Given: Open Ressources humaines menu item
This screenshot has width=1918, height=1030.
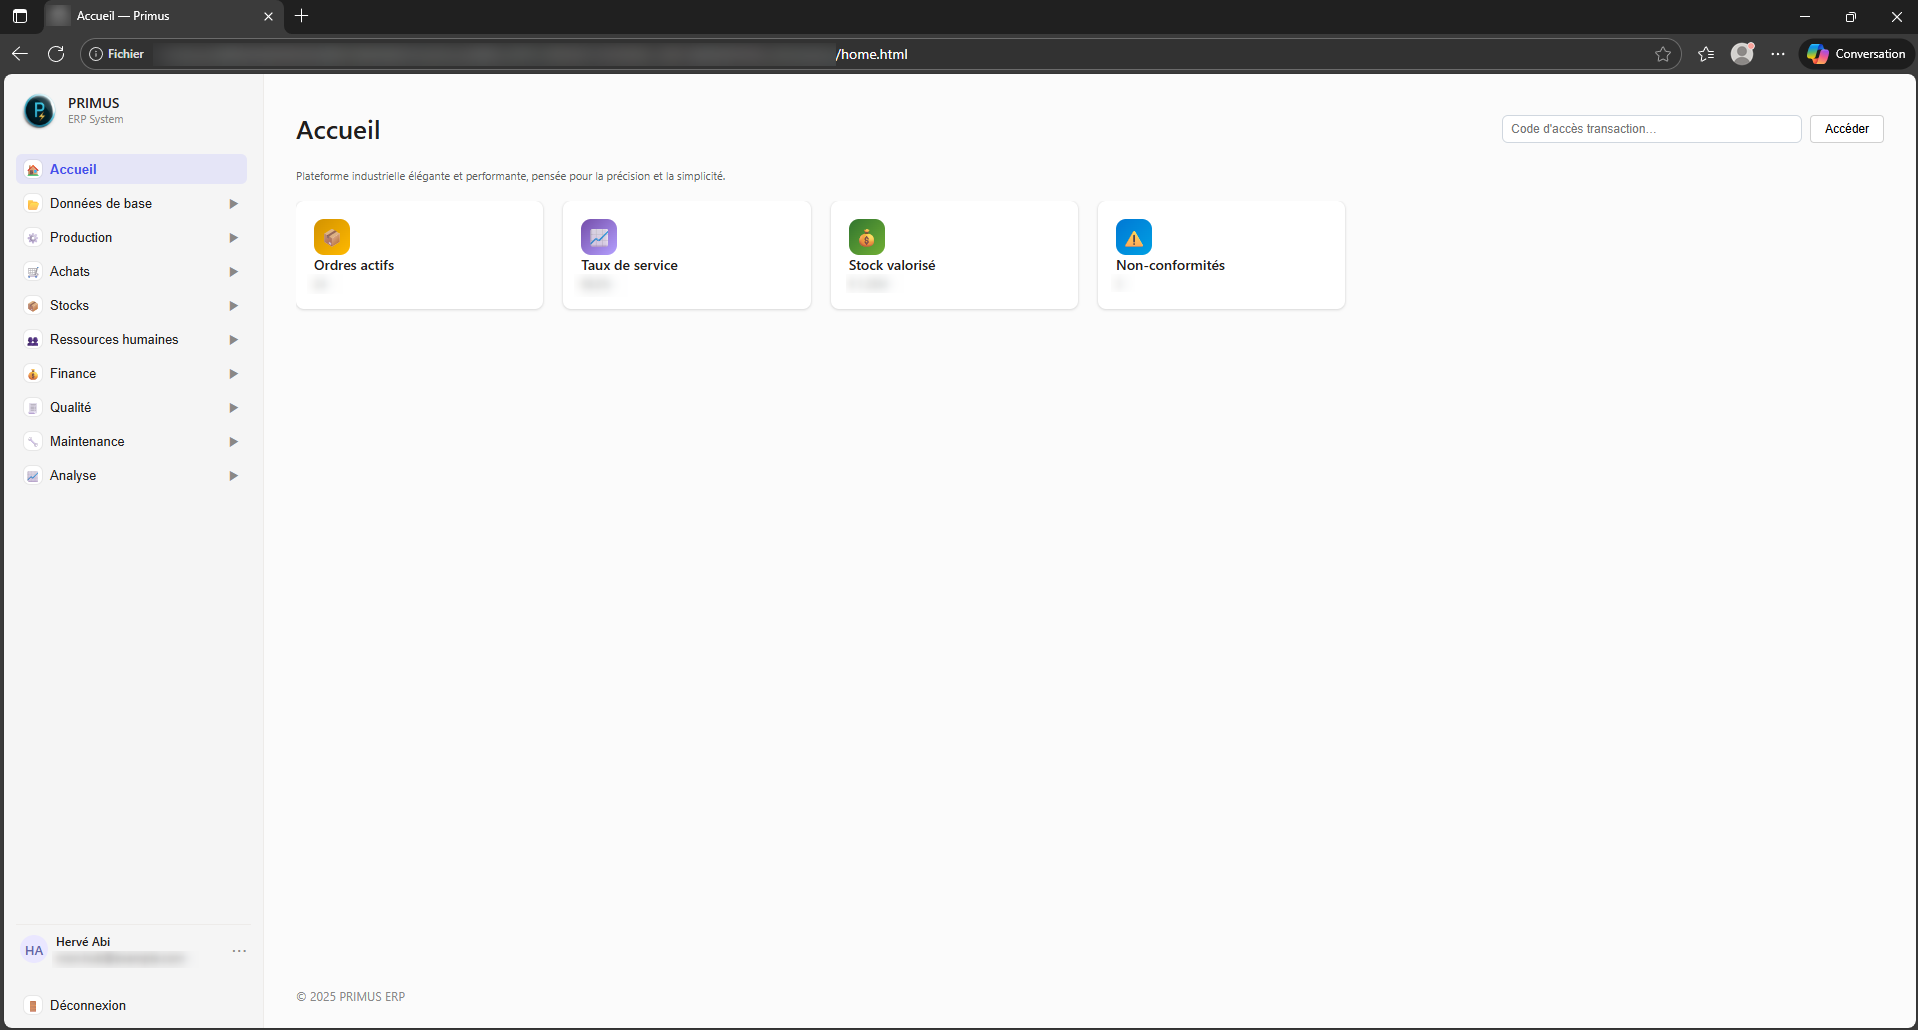Looking at the screenshot, I should 114,340.
